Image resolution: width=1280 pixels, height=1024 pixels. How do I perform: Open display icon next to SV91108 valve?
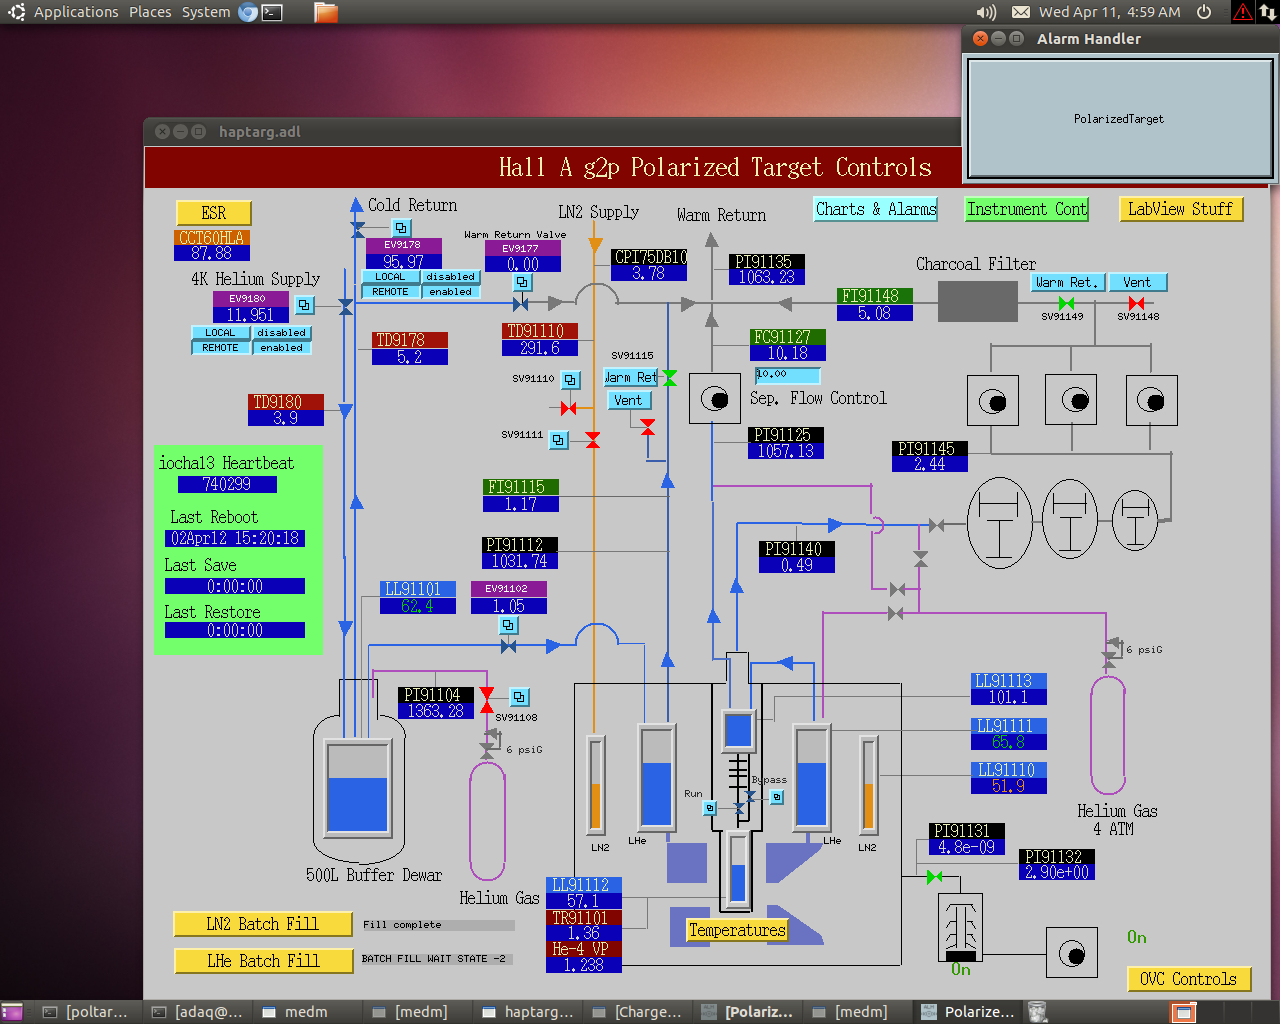pos(519,697)
